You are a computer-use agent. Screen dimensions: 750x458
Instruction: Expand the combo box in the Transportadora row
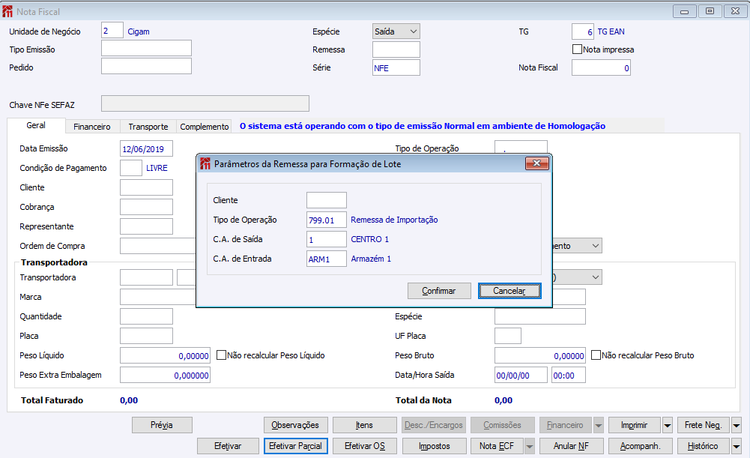[596, 277]
